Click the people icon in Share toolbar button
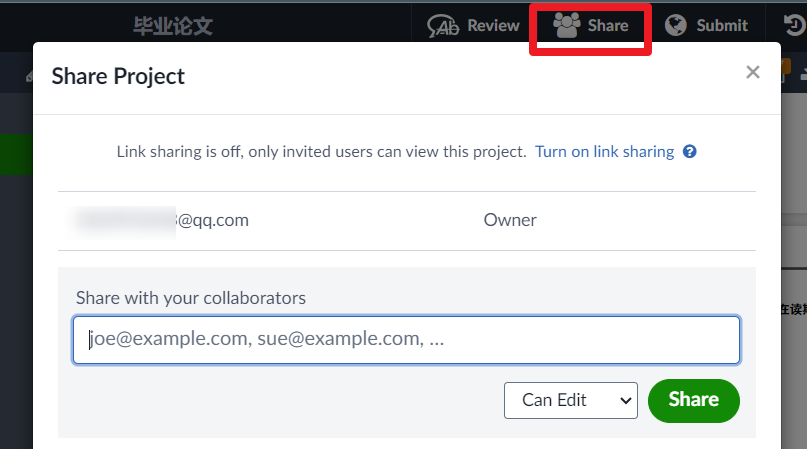807x449 pixels. pos(567,26)
